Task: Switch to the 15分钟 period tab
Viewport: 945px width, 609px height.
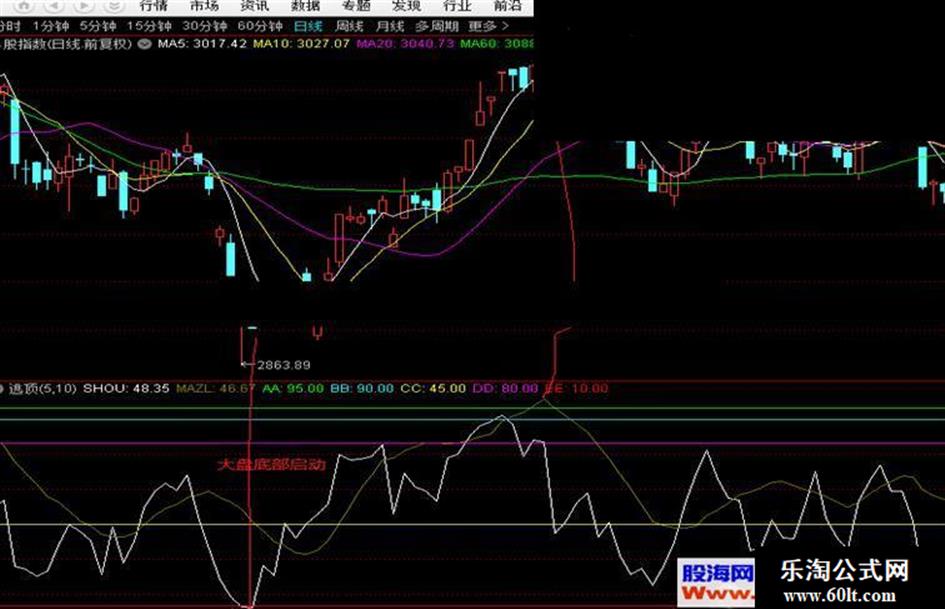Action: (149, 26)
